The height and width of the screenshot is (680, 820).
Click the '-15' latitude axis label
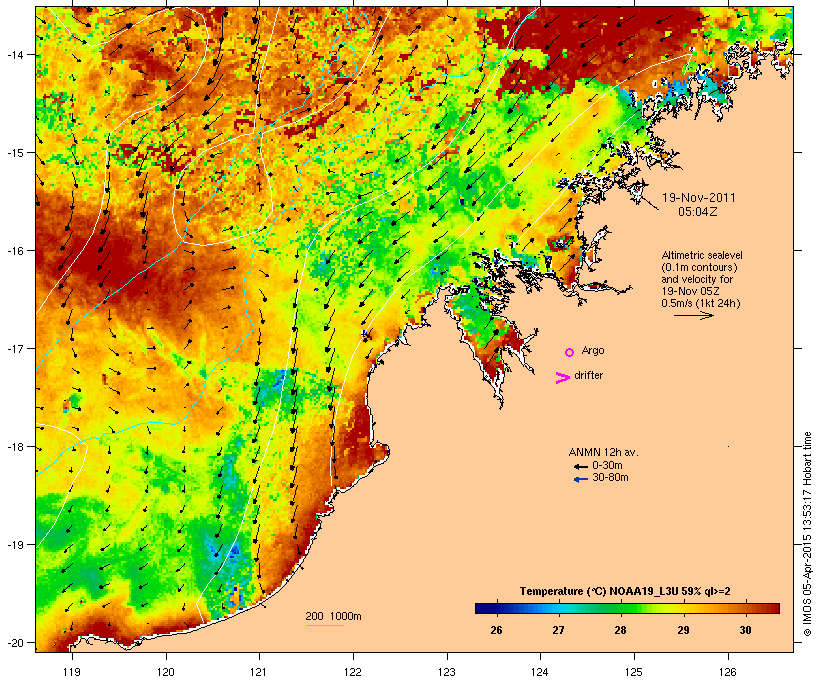[x=14, y=153]
